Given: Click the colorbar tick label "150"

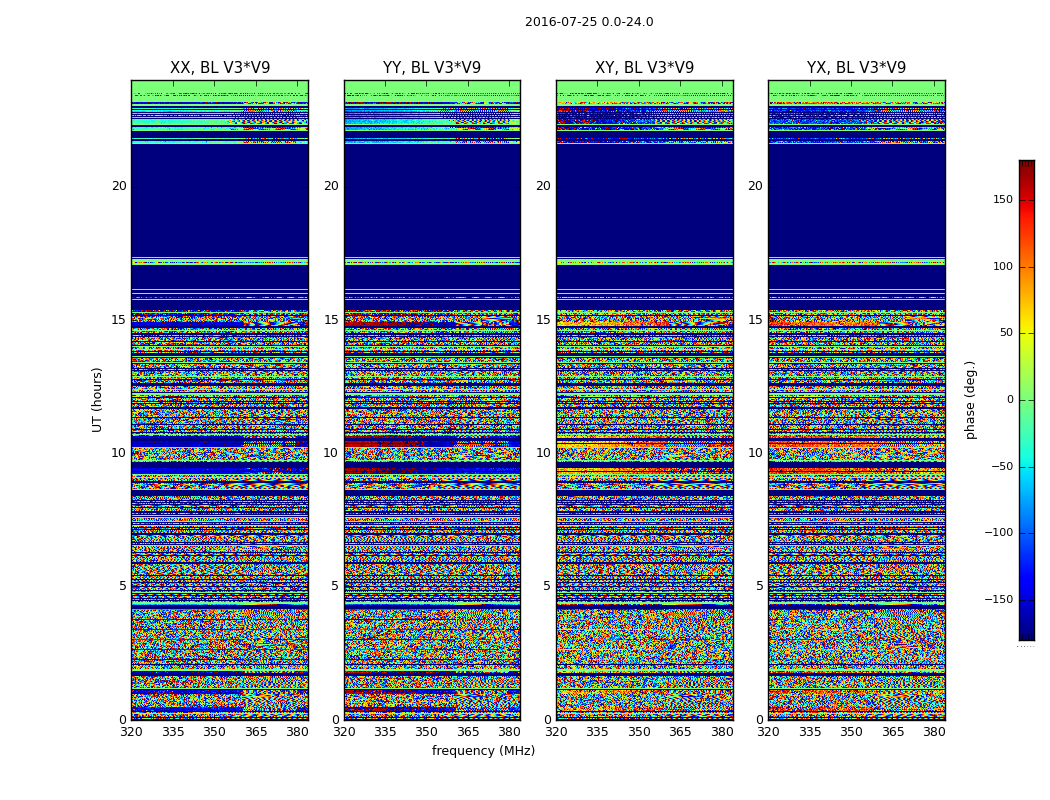Looking at the screenshot, I should click(x=1002, y=200).
